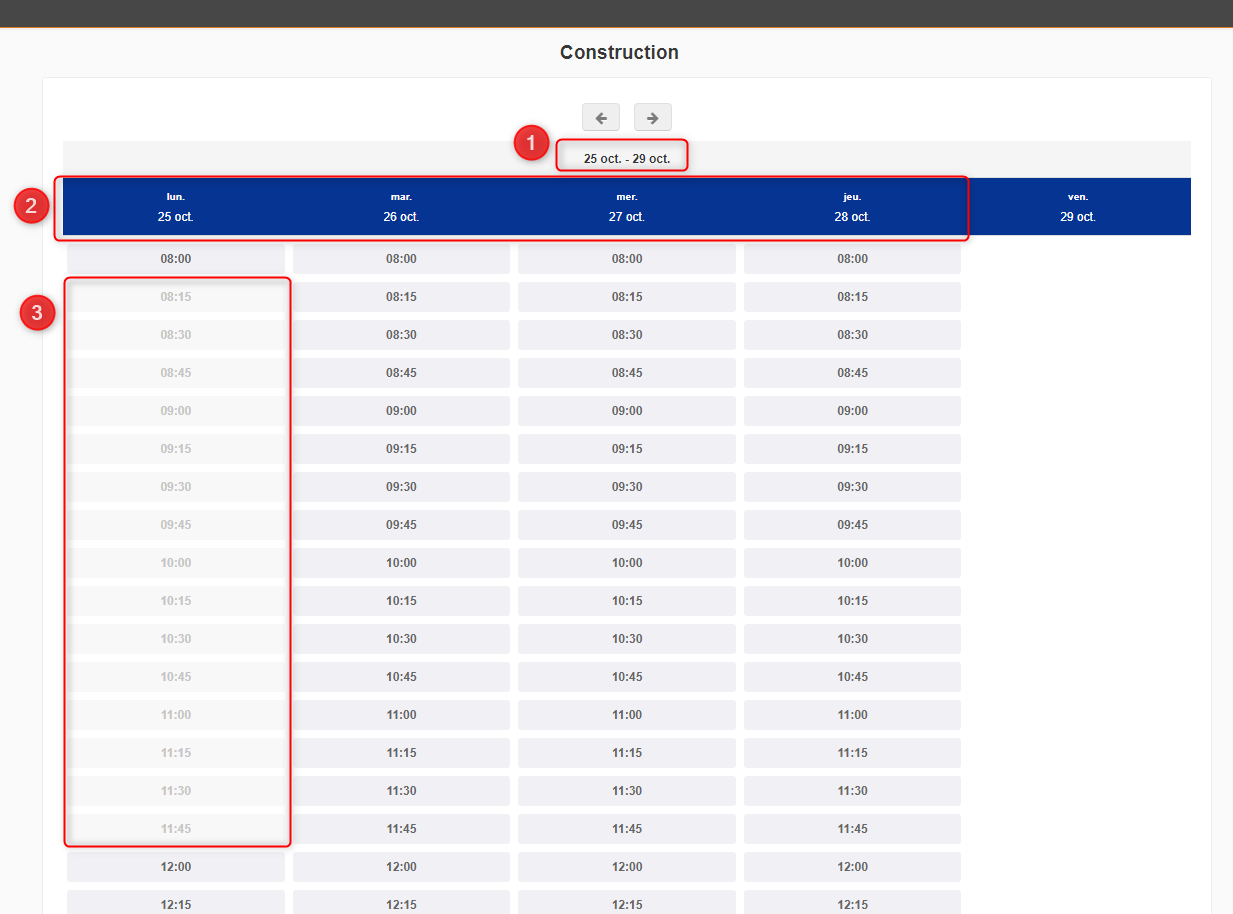
Task: Go to next week with right arrow
Action: 652,117
